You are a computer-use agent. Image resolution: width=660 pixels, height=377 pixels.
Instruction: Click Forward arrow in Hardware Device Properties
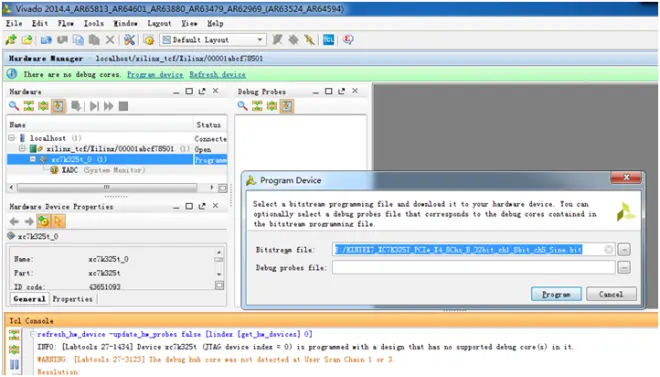pyautogui.click(x=29, y=221)
